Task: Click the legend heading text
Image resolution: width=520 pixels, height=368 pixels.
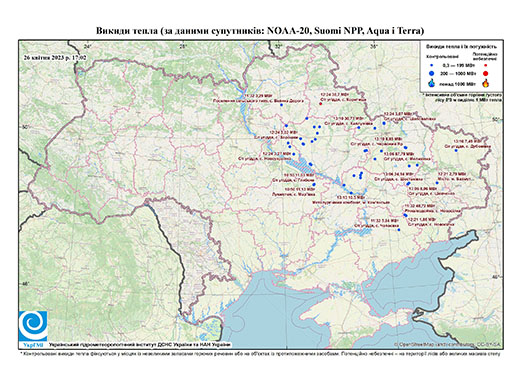Action: (x=462, y=47)
